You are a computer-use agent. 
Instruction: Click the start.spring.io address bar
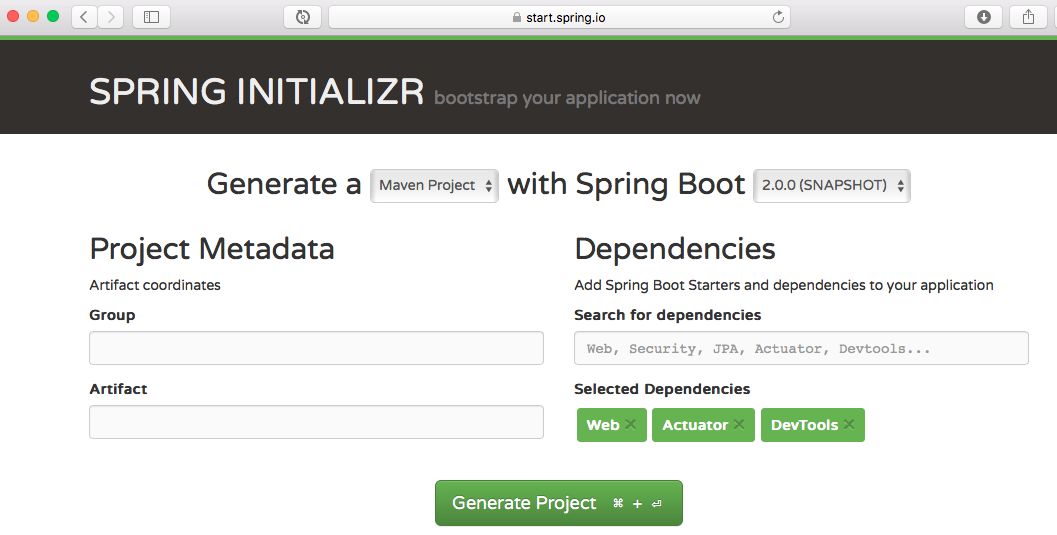point(559,17)
